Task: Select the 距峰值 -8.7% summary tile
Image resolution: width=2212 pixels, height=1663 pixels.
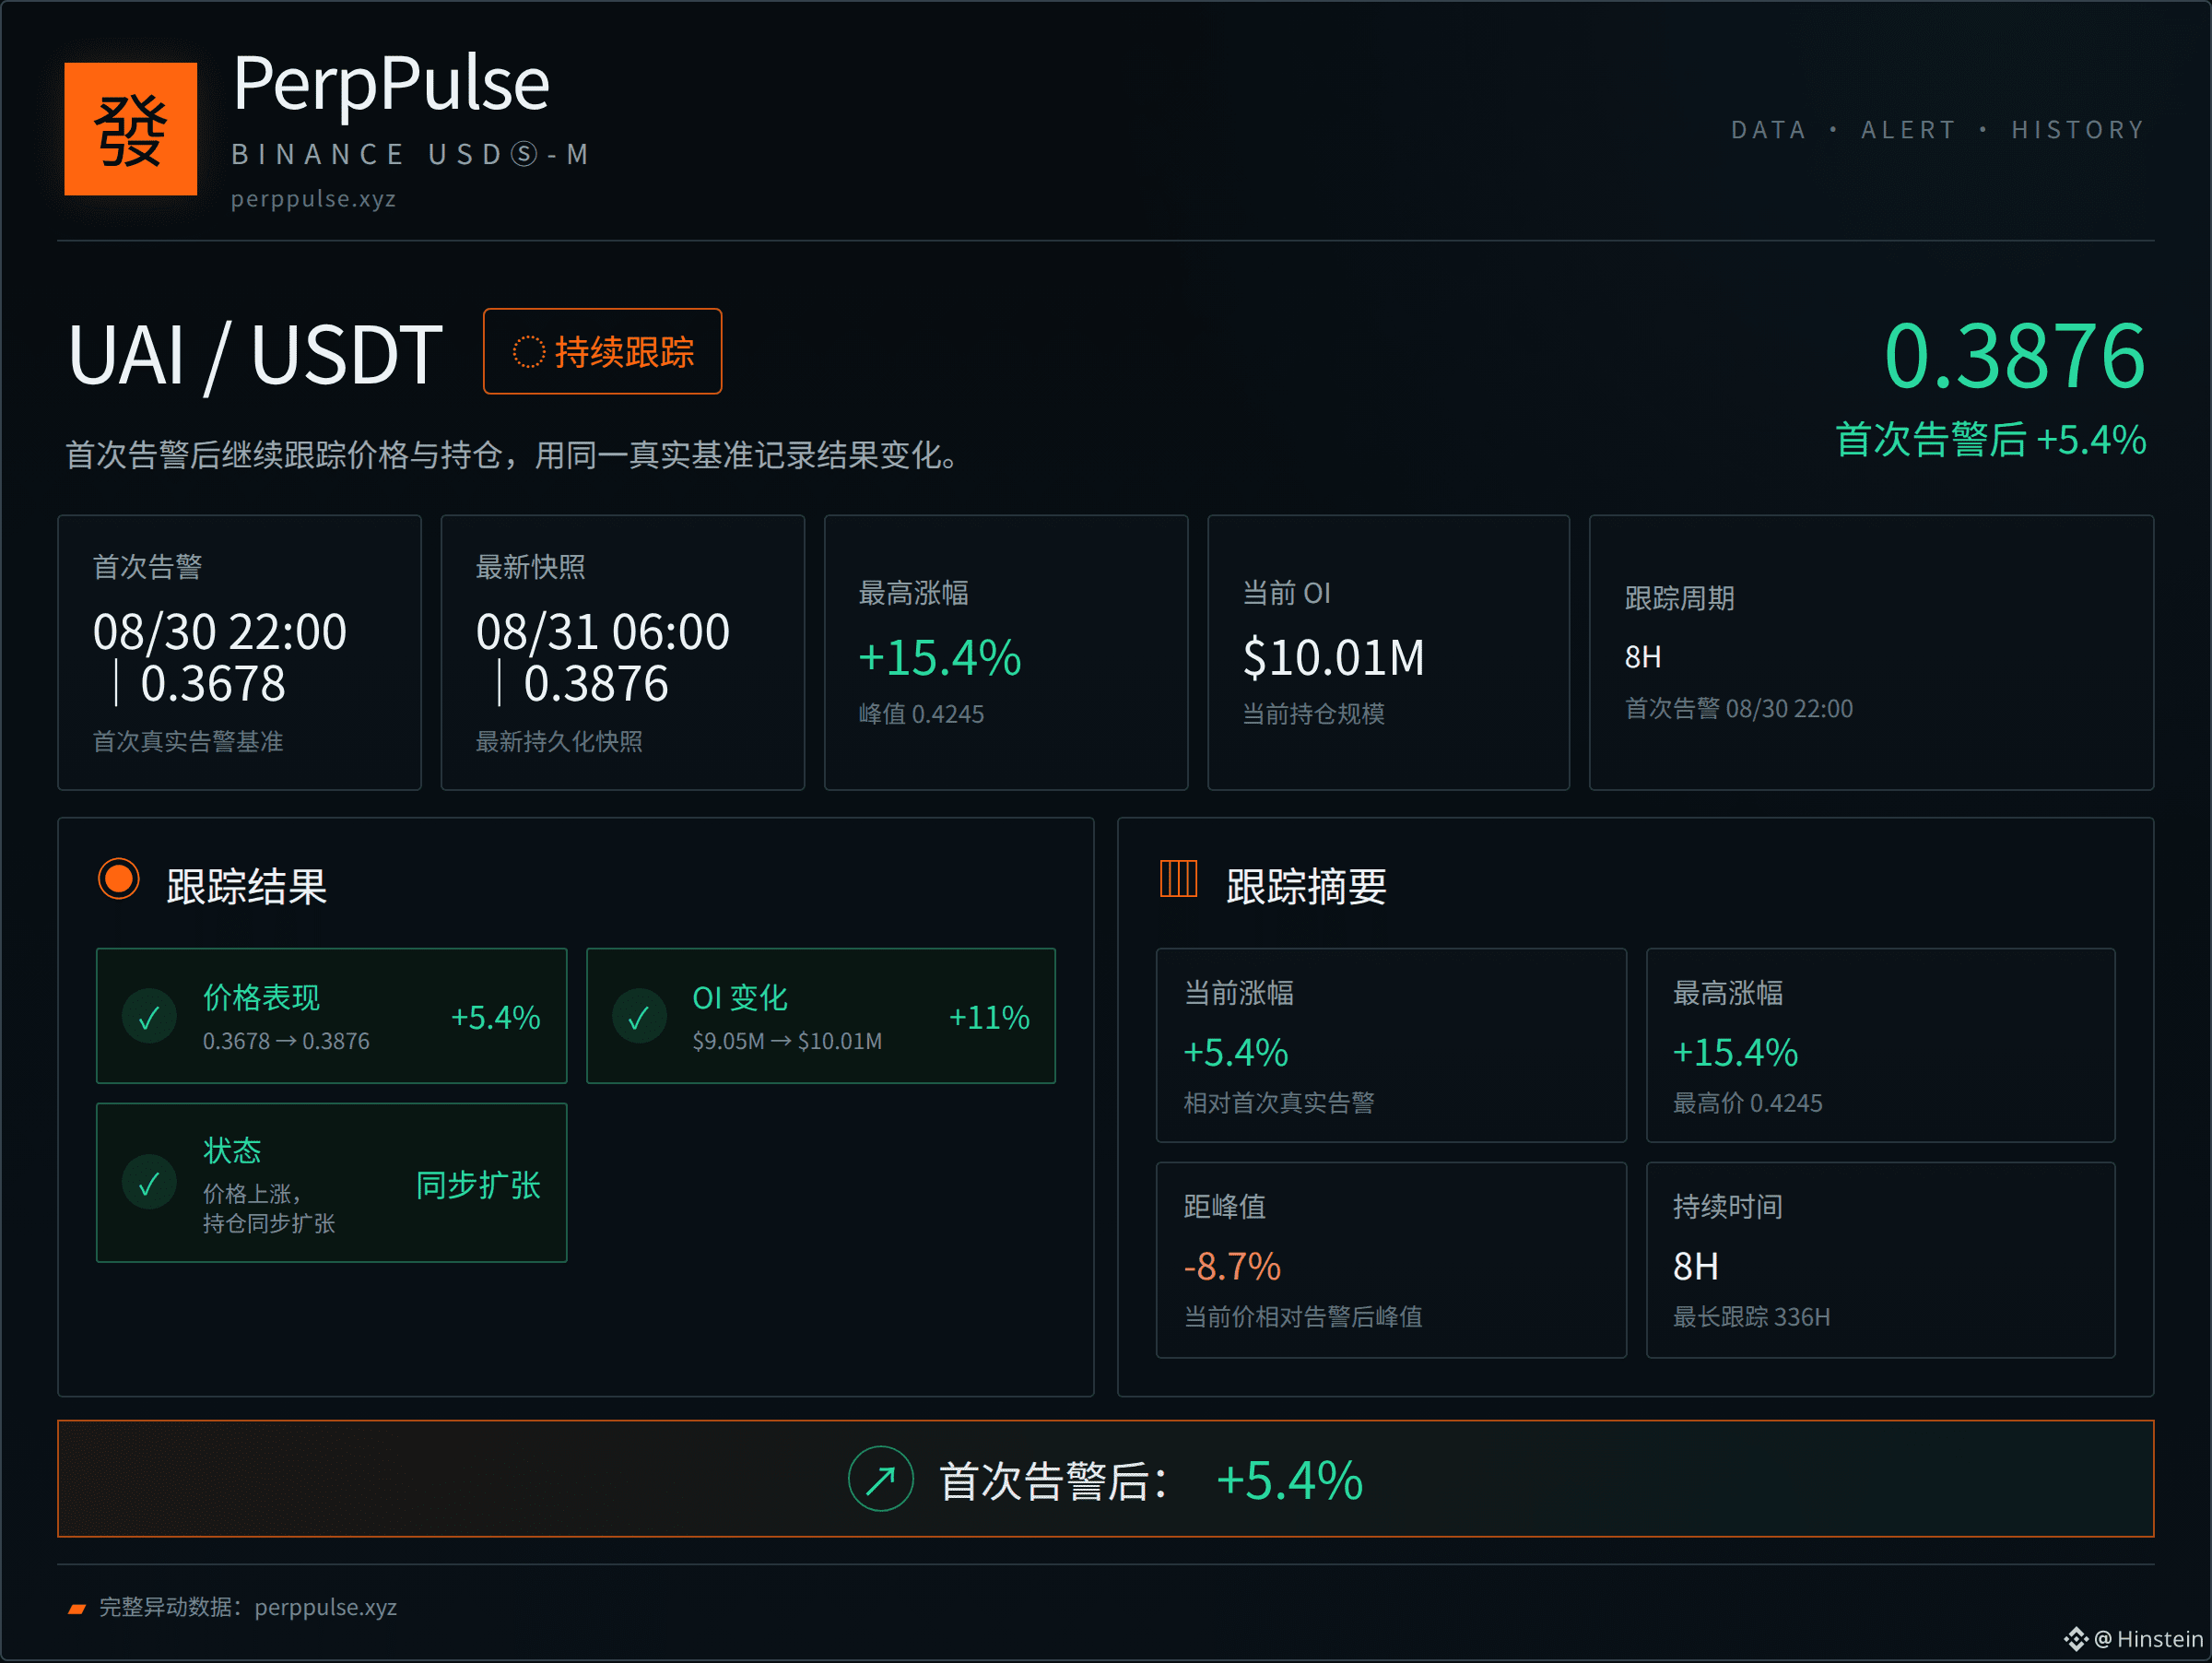Action: pyautogui.click(x=1391, y=1260)
